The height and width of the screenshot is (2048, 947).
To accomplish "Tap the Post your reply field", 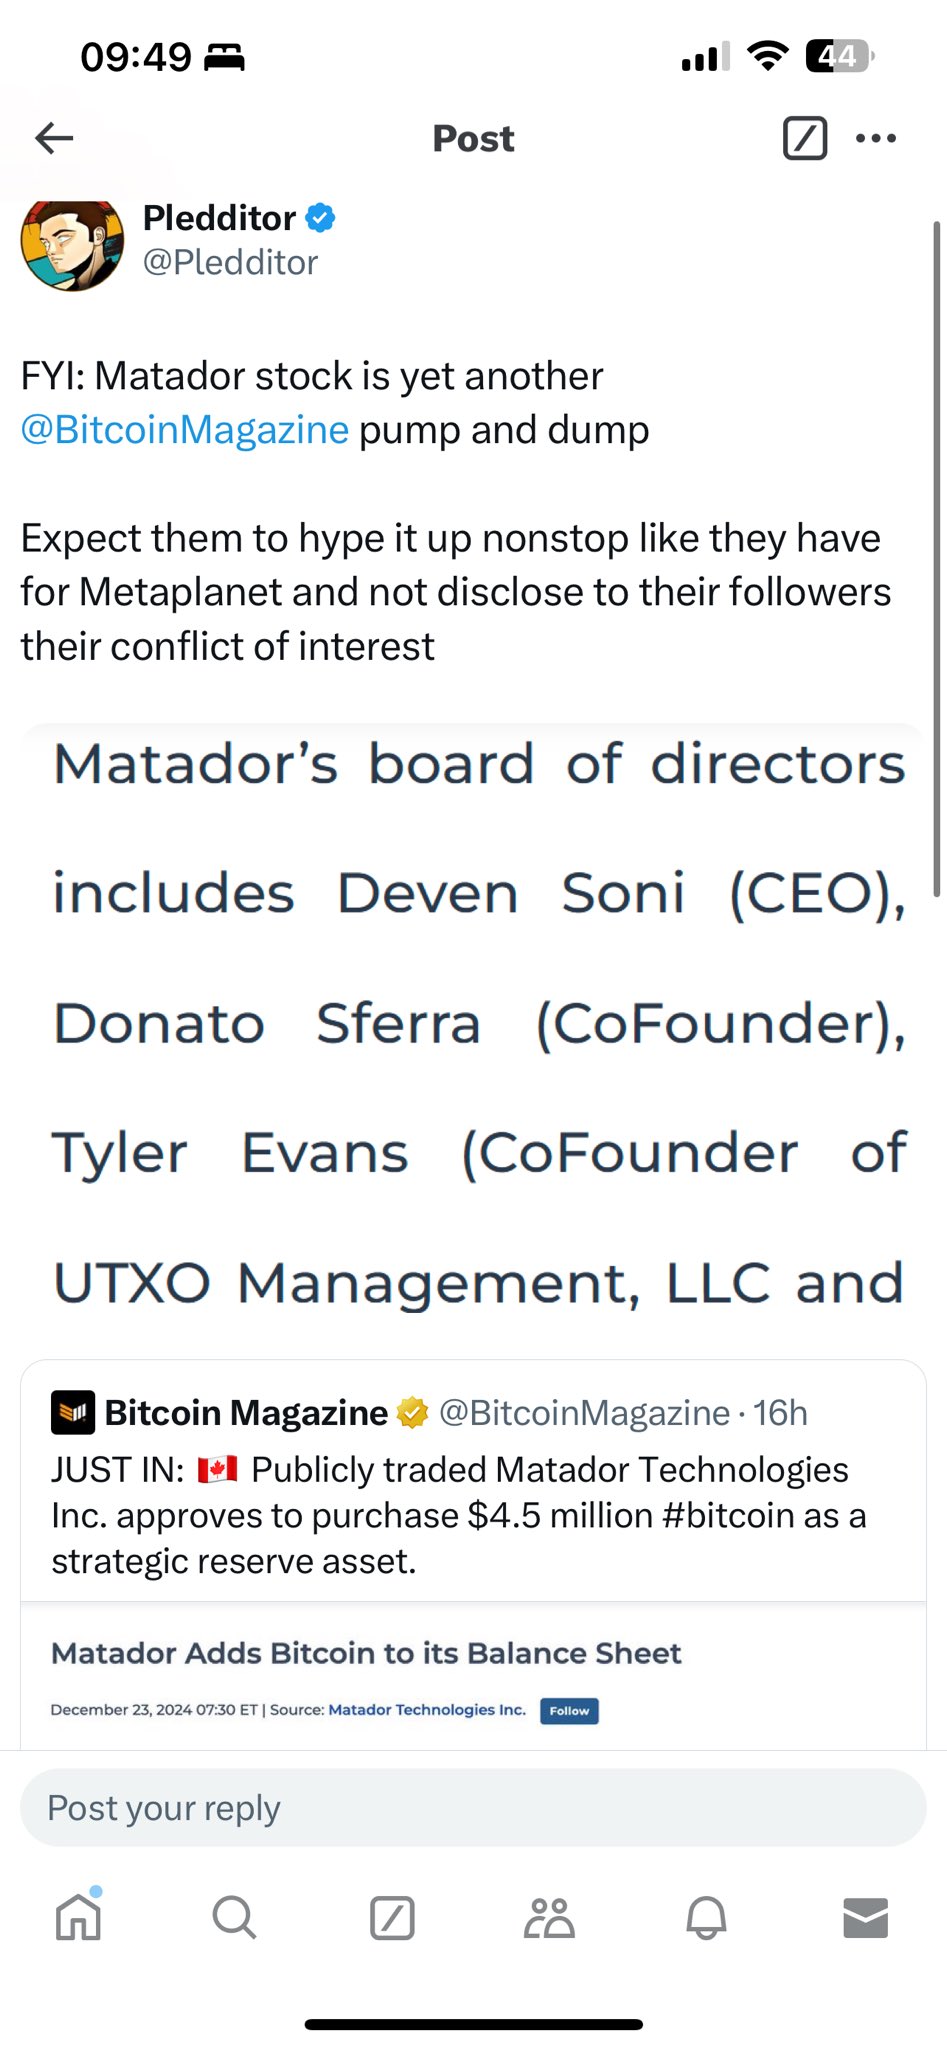I will pos(473,1808).
